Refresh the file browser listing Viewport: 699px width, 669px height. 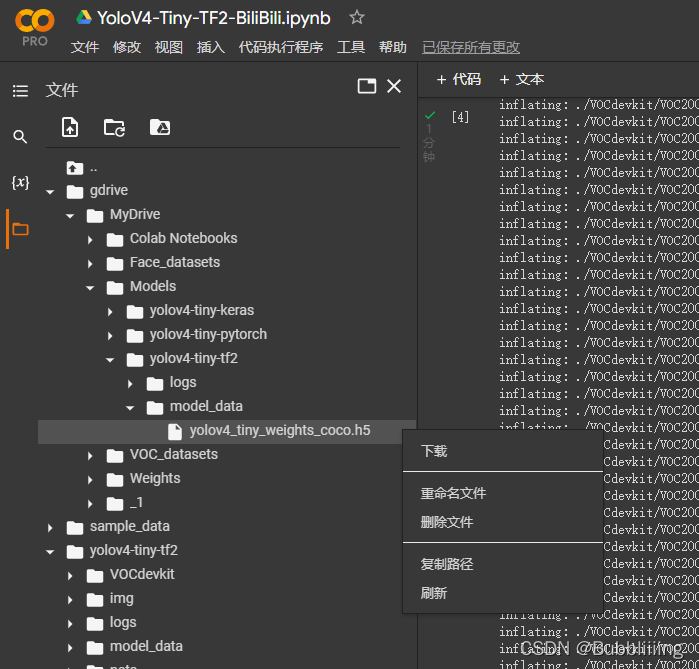(115, 127)
